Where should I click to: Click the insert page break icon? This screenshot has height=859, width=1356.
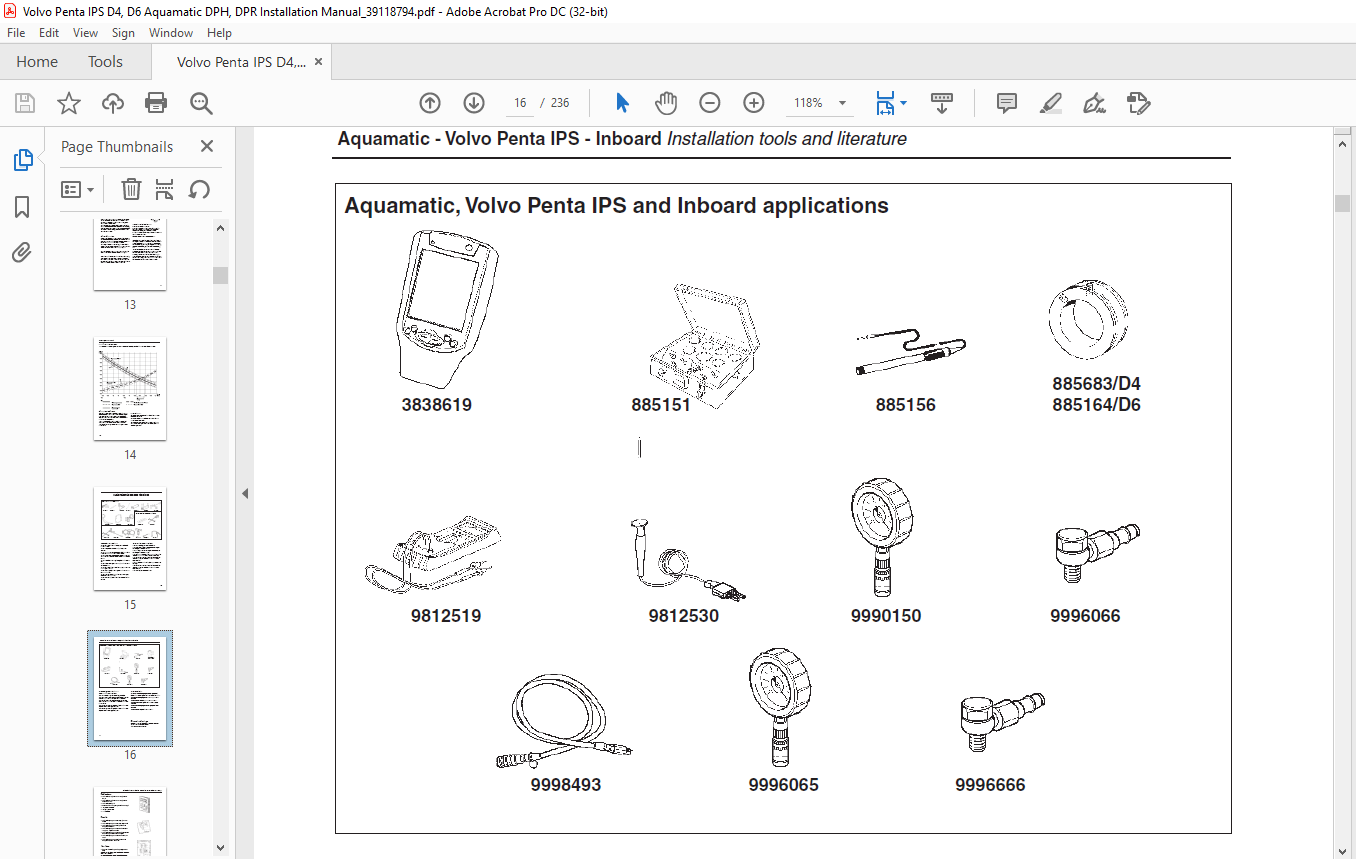click(x=165, y=189)
